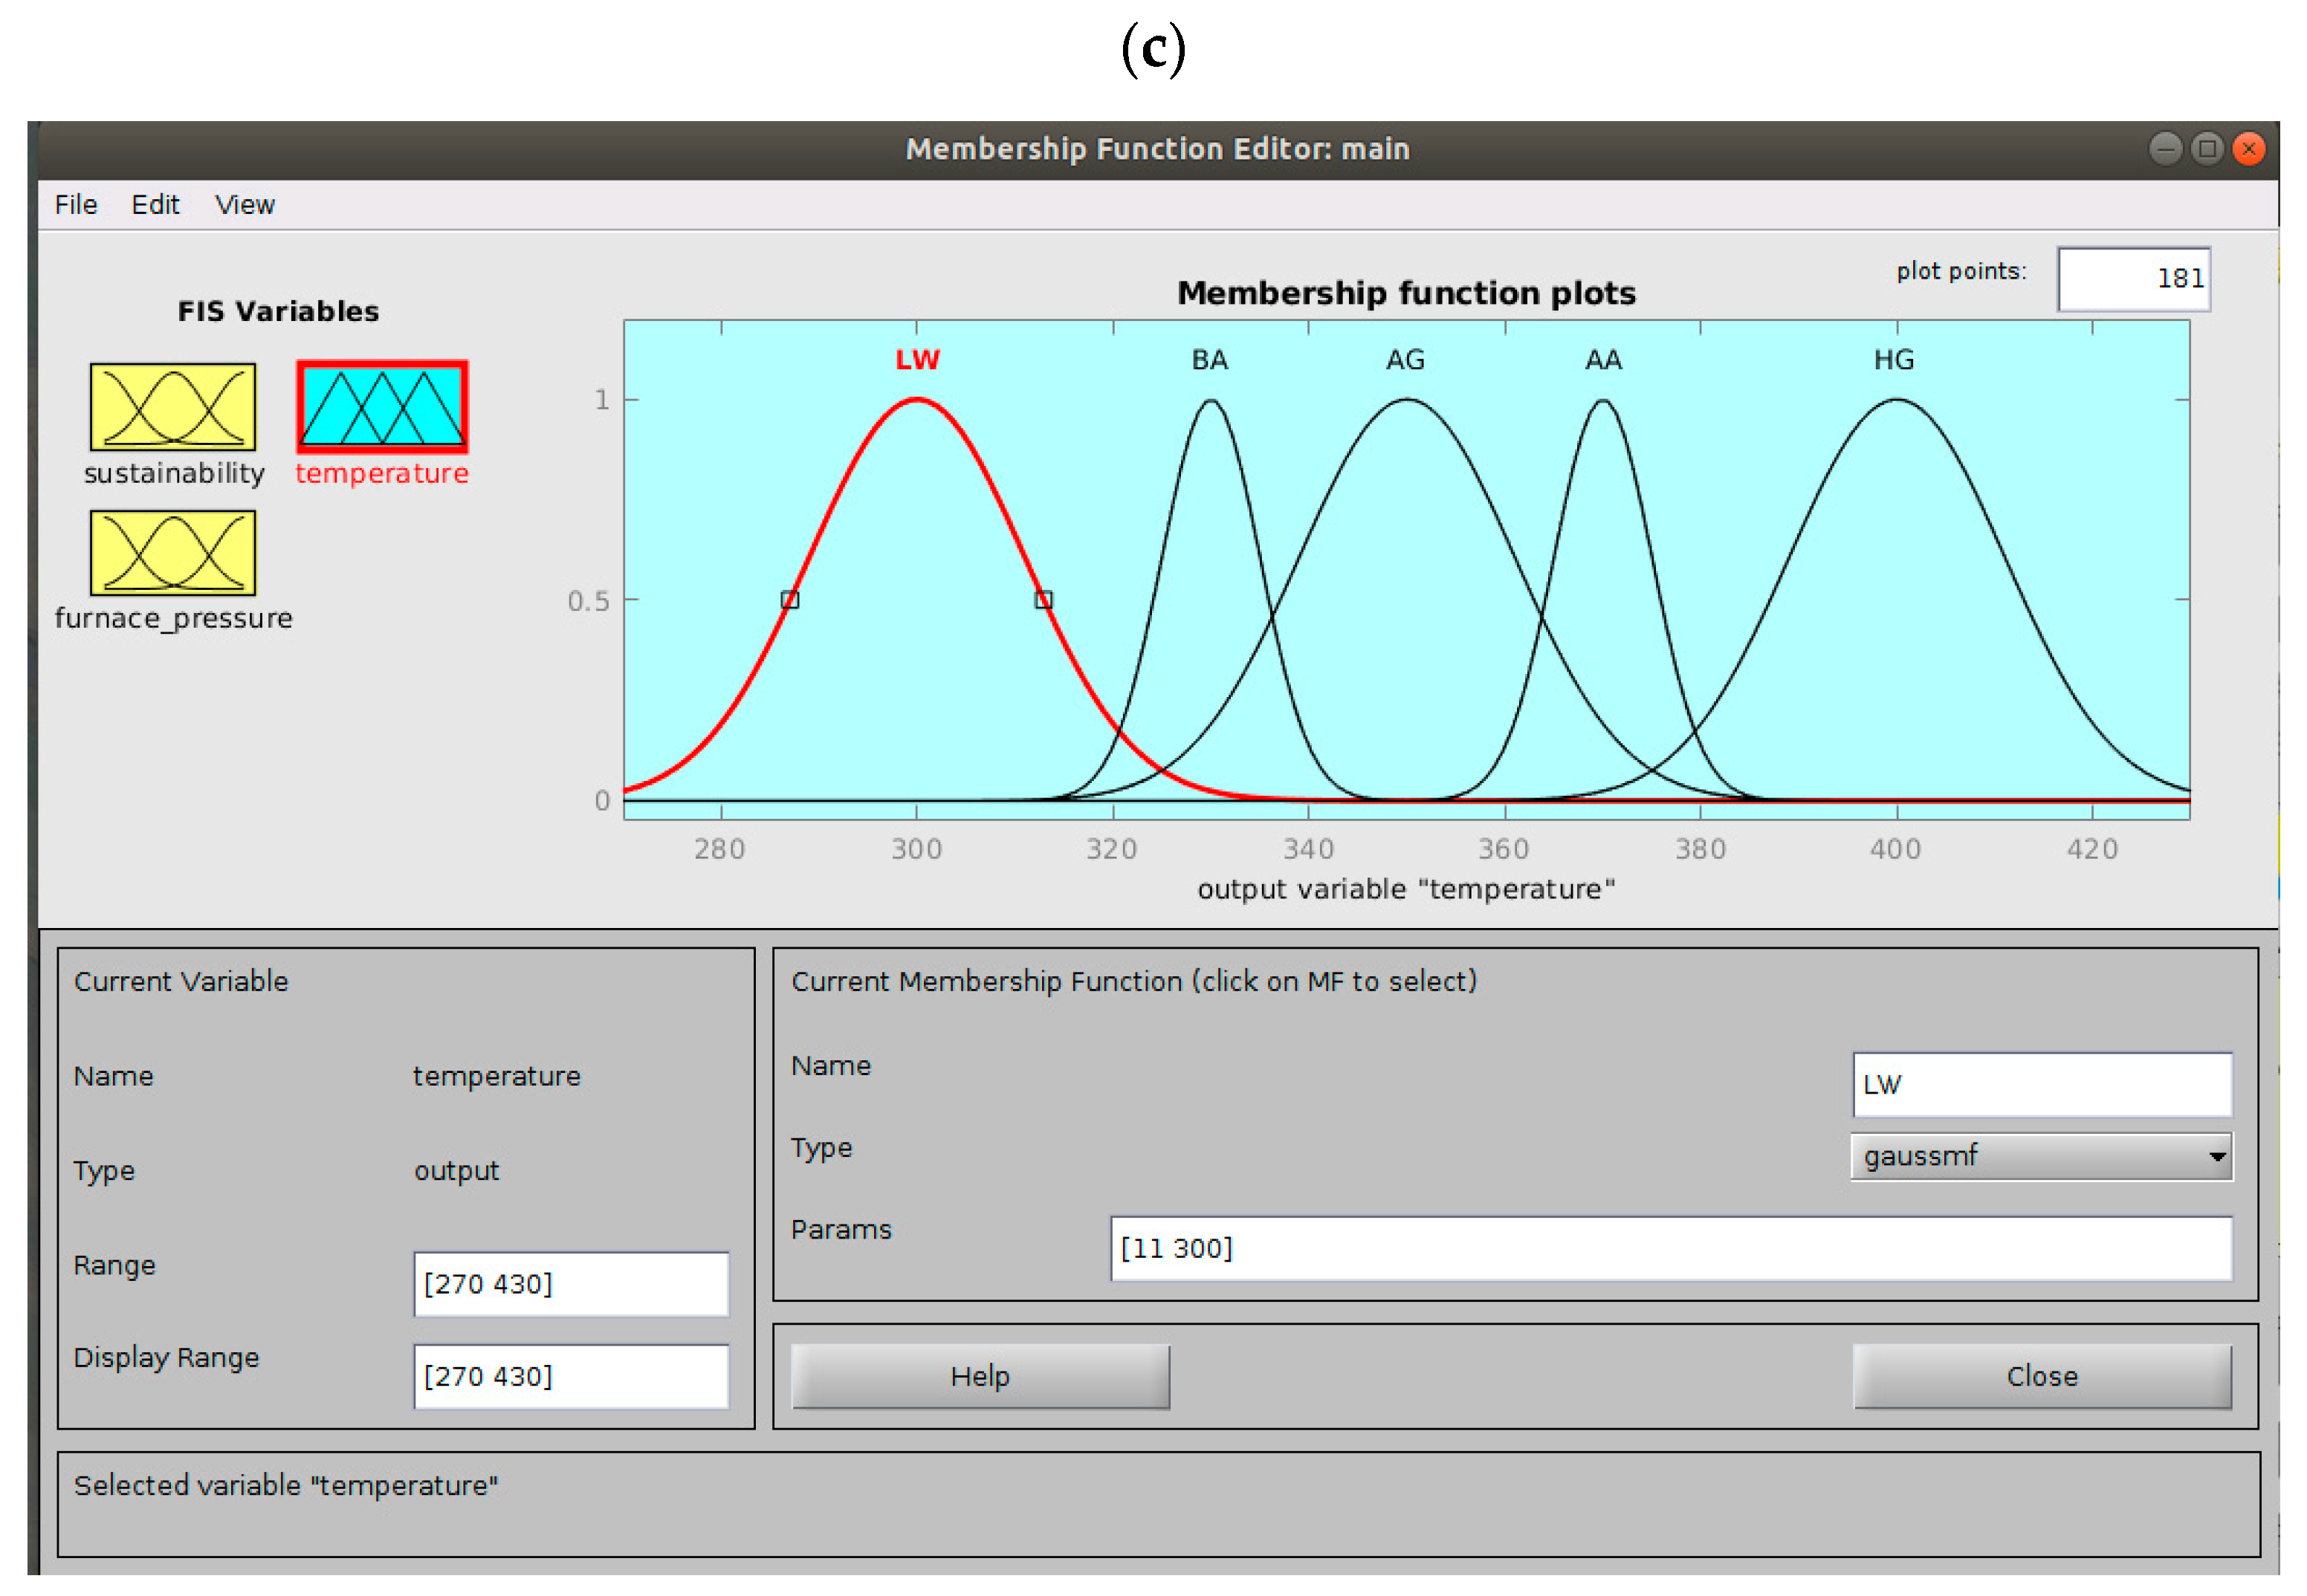Open the gaussmf type dropdown
Viewport: 2307px width, 1596px height.
[x=2041, y=1157]
